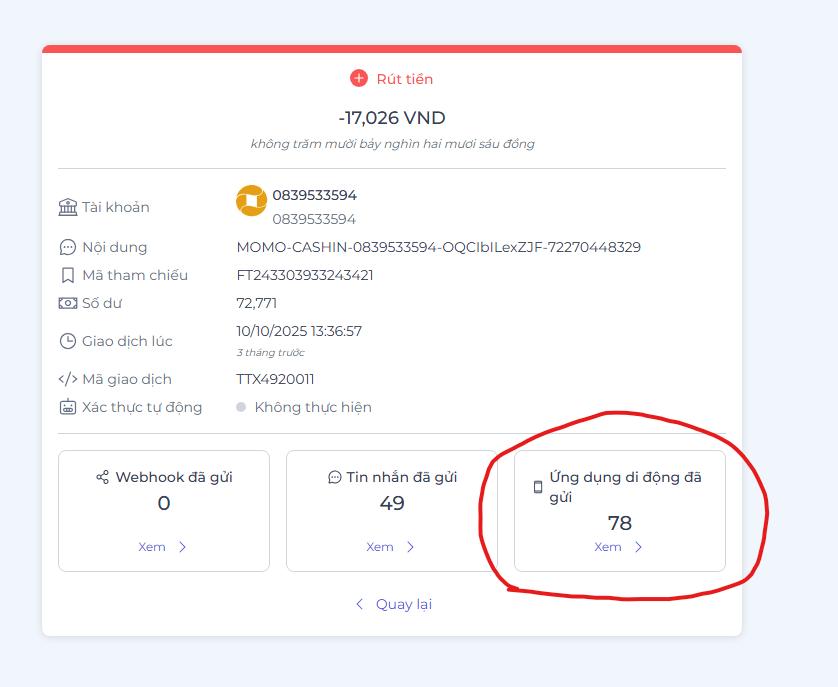The width and height of the screenshot is (838, 687).
Task: Click the Mã giao dịch label
Action: [x=127, y=379]
